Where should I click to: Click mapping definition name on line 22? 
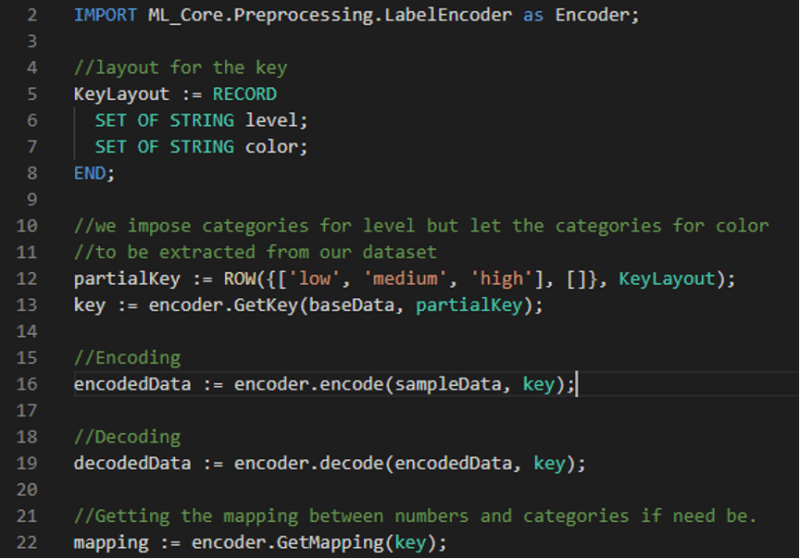point(111,543)
